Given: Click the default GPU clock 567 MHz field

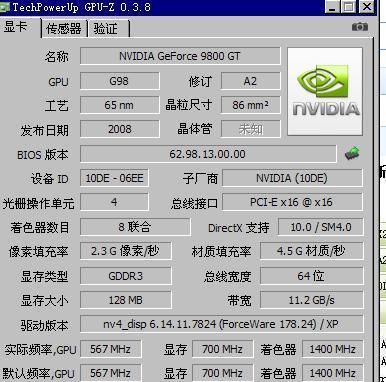Looking at the screenshot, I should [x=111, y=373].
